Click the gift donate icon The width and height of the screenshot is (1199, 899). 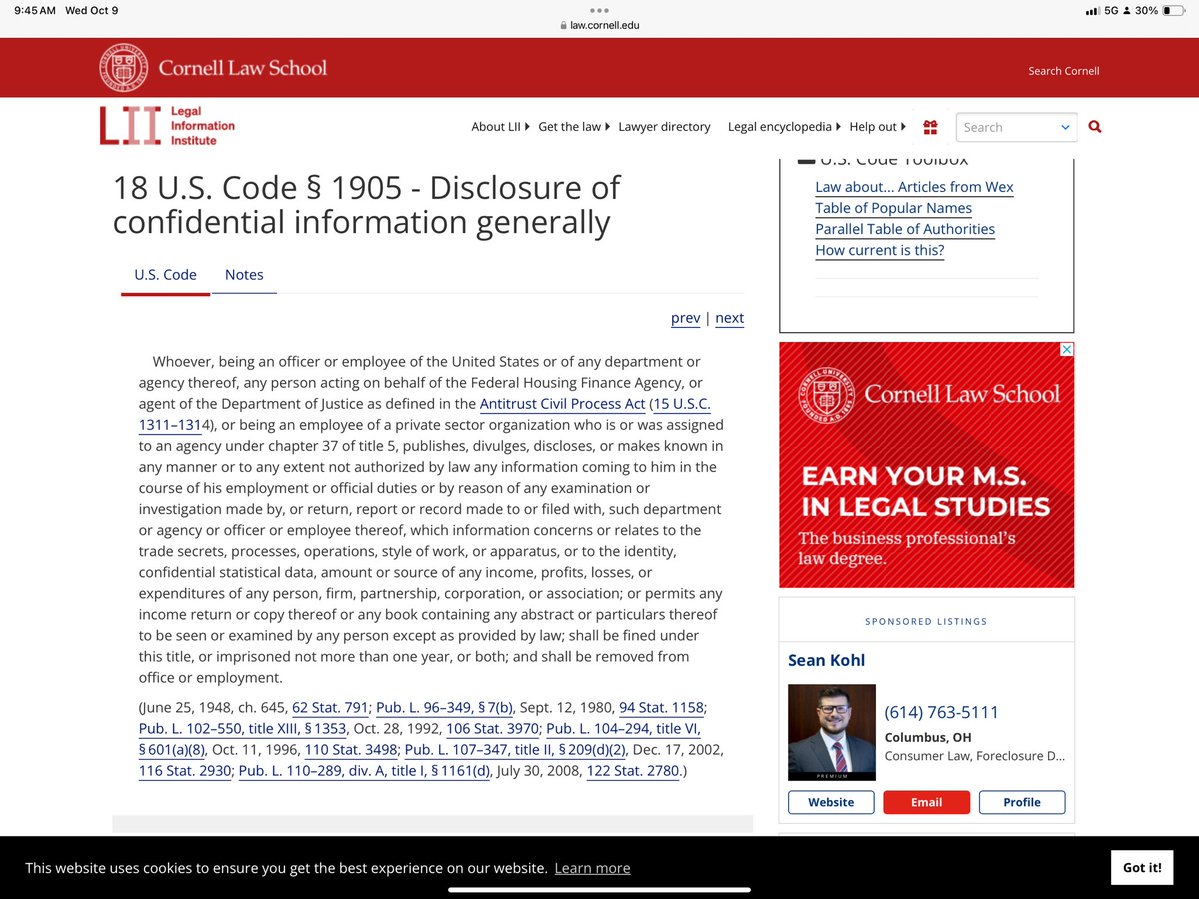(930, 127)
